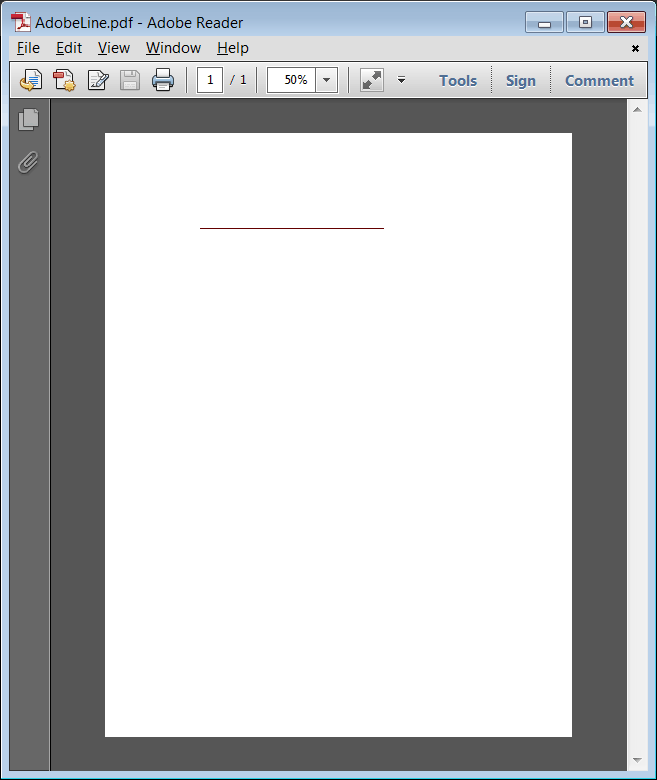This screenshot has width=657, height=780.
Task: Open the Page Thumbnails panel icon
Action: pyautogui.click(x=28, y=119)
